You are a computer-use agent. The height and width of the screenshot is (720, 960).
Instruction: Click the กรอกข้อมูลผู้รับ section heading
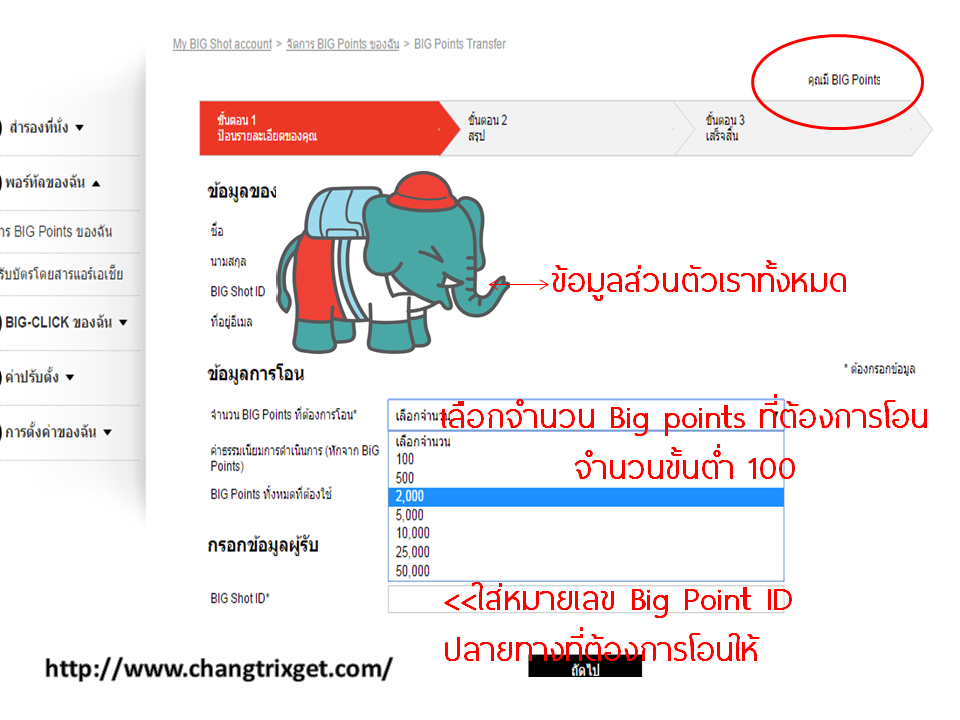(263, 545)
